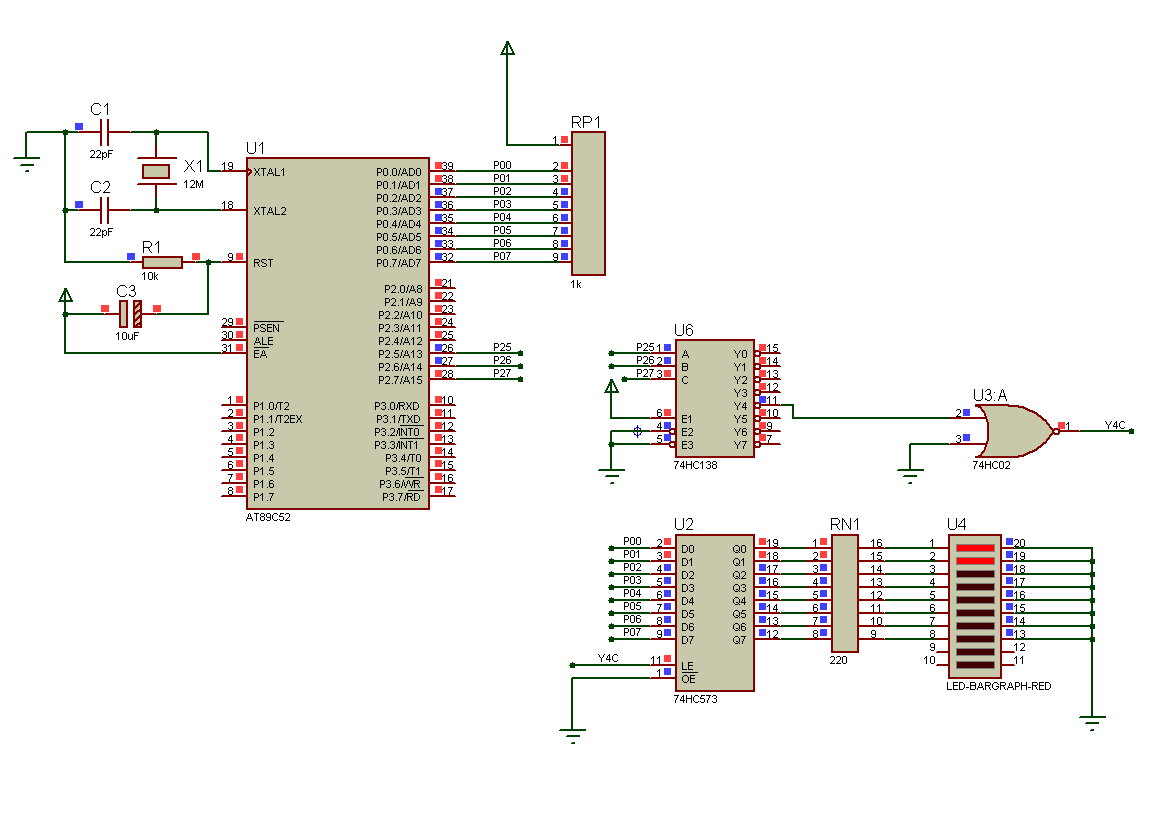The width and height of the screenshot is (1172, 818).
Task: Click the Y4C label at U2 LE pin
Action: pyautogui.click(x=608, y=658)
